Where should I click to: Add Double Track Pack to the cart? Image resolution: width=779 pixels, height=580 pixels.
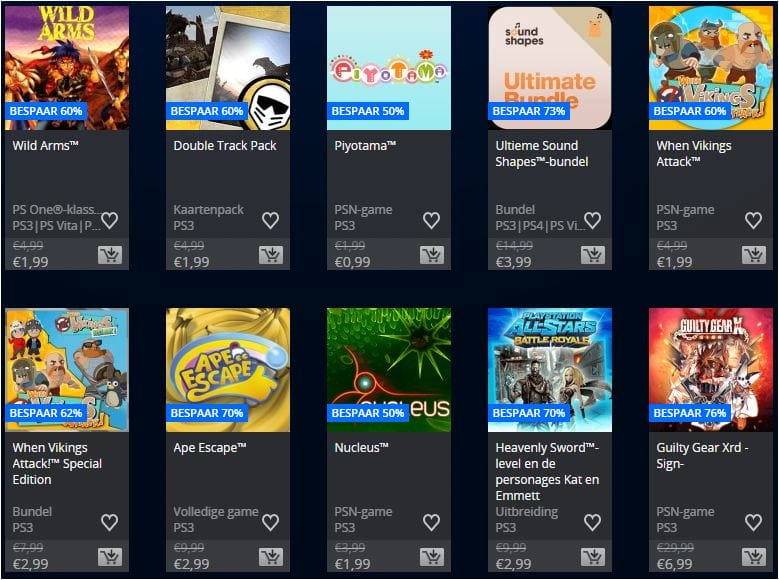coord(271,255)
